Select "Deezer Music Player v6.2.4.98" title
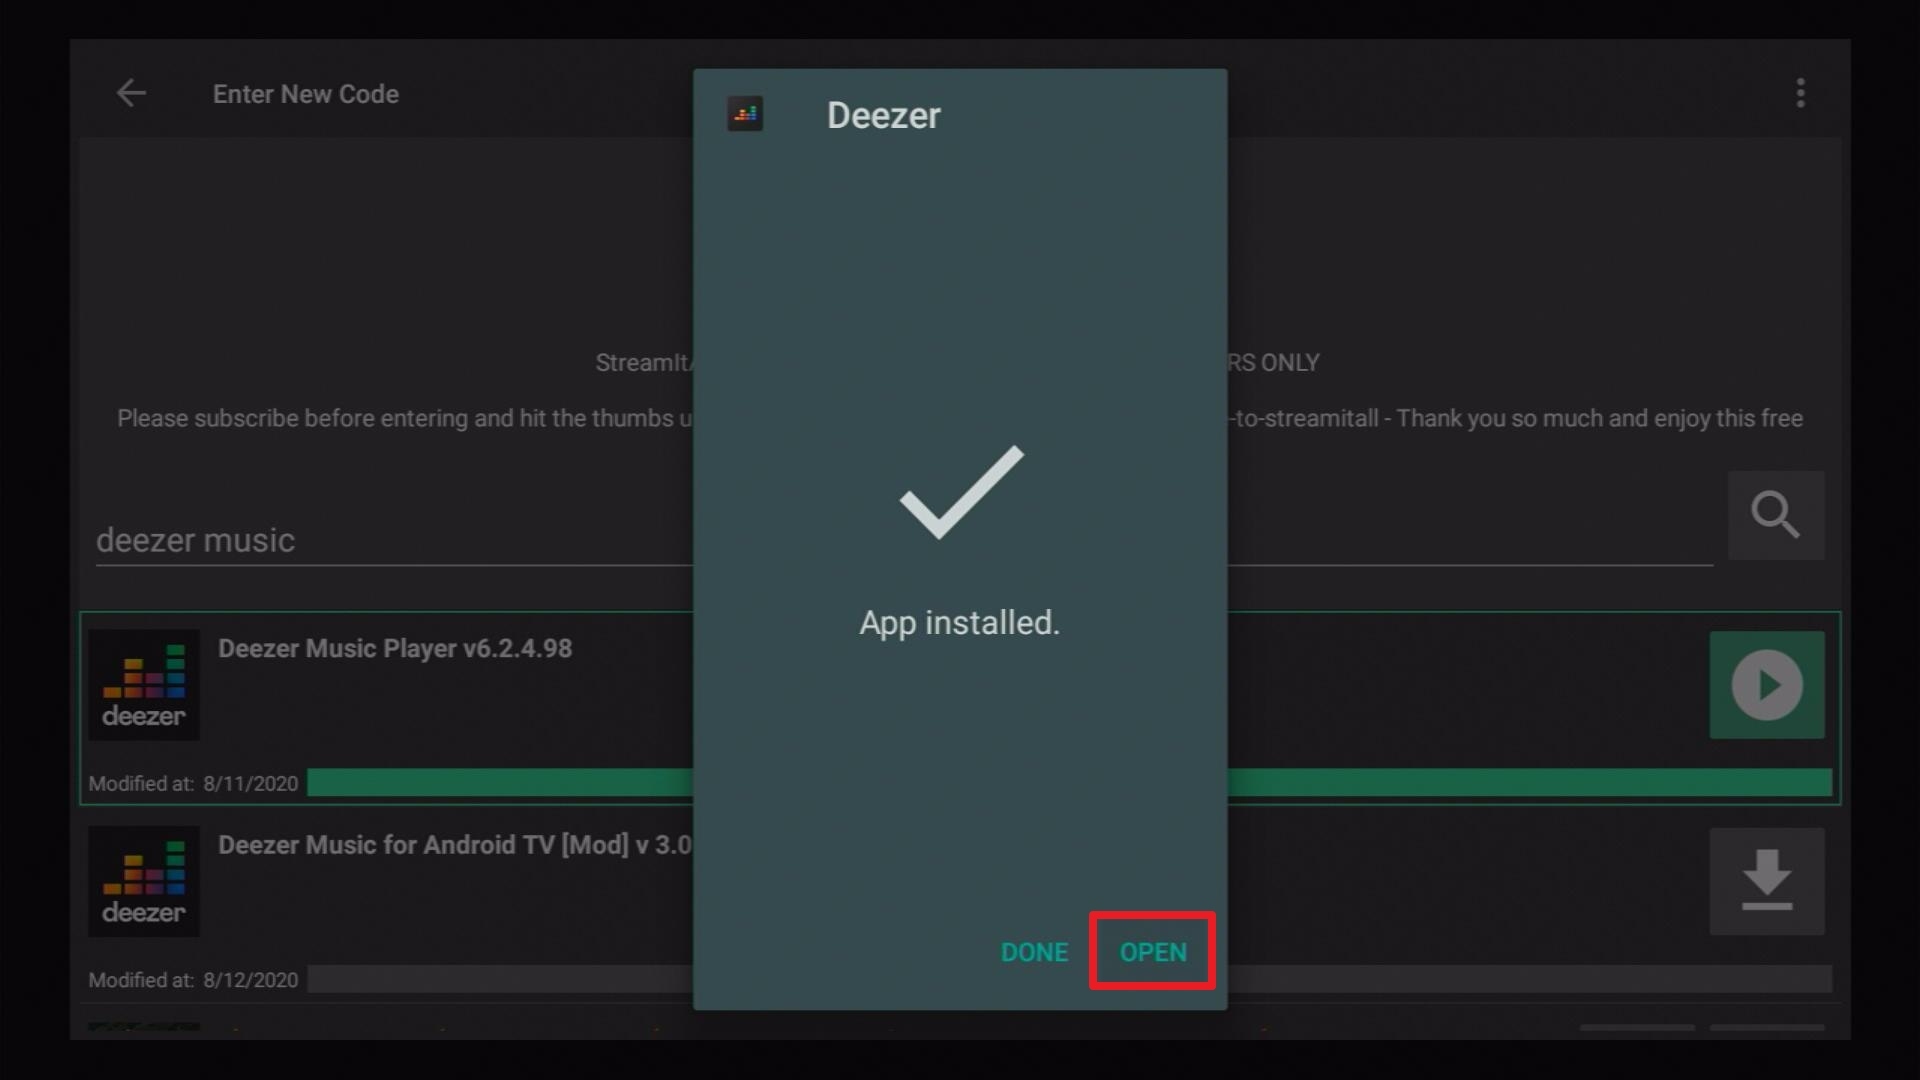 tap(395, 648)
